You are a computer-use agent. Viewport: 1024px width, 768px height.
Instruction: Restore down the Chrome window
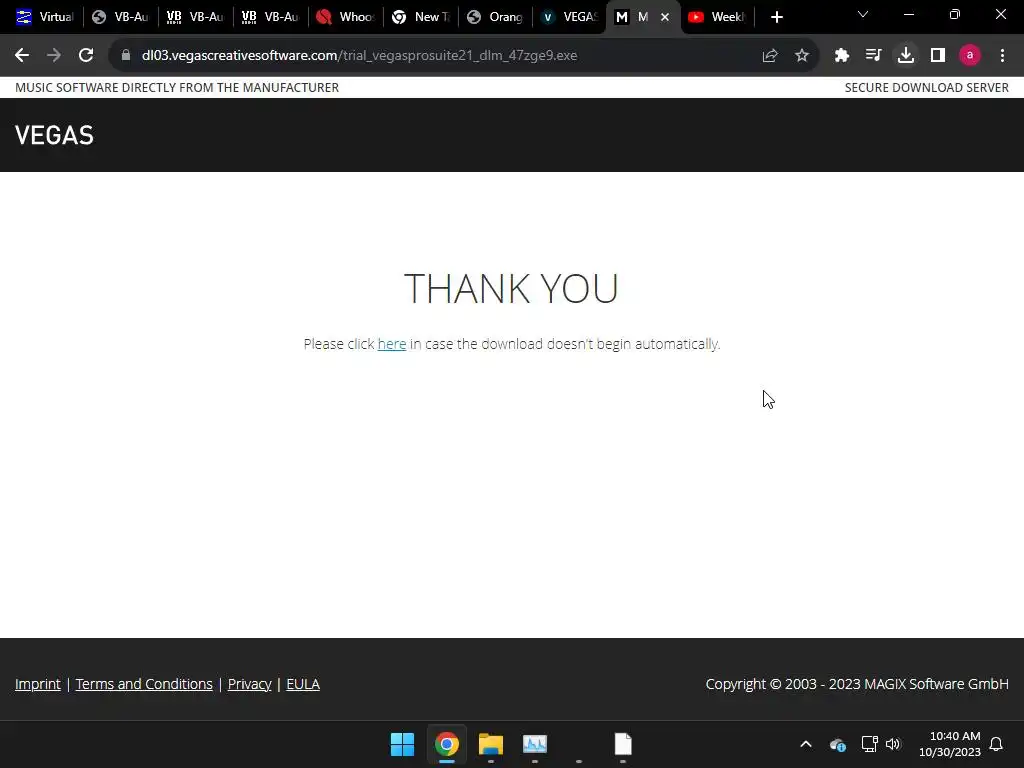coord(955,14)
